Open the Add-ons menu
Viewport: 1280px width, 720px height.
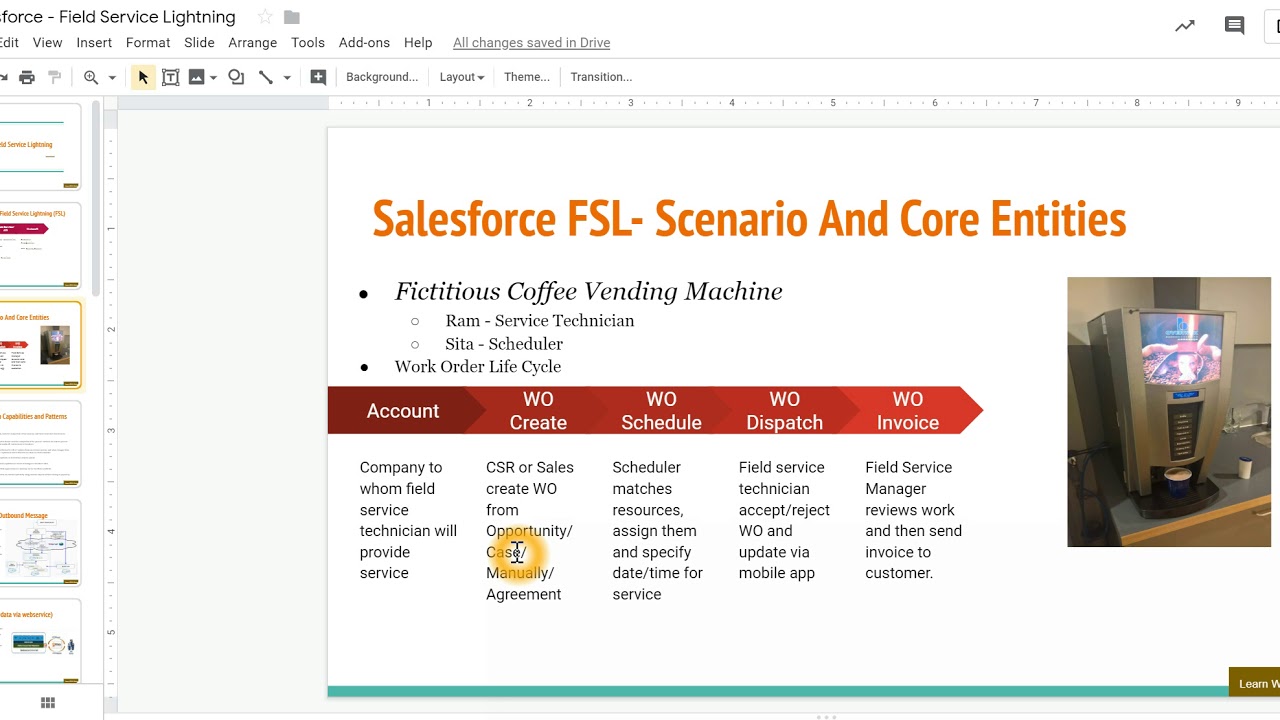[364, 43]
